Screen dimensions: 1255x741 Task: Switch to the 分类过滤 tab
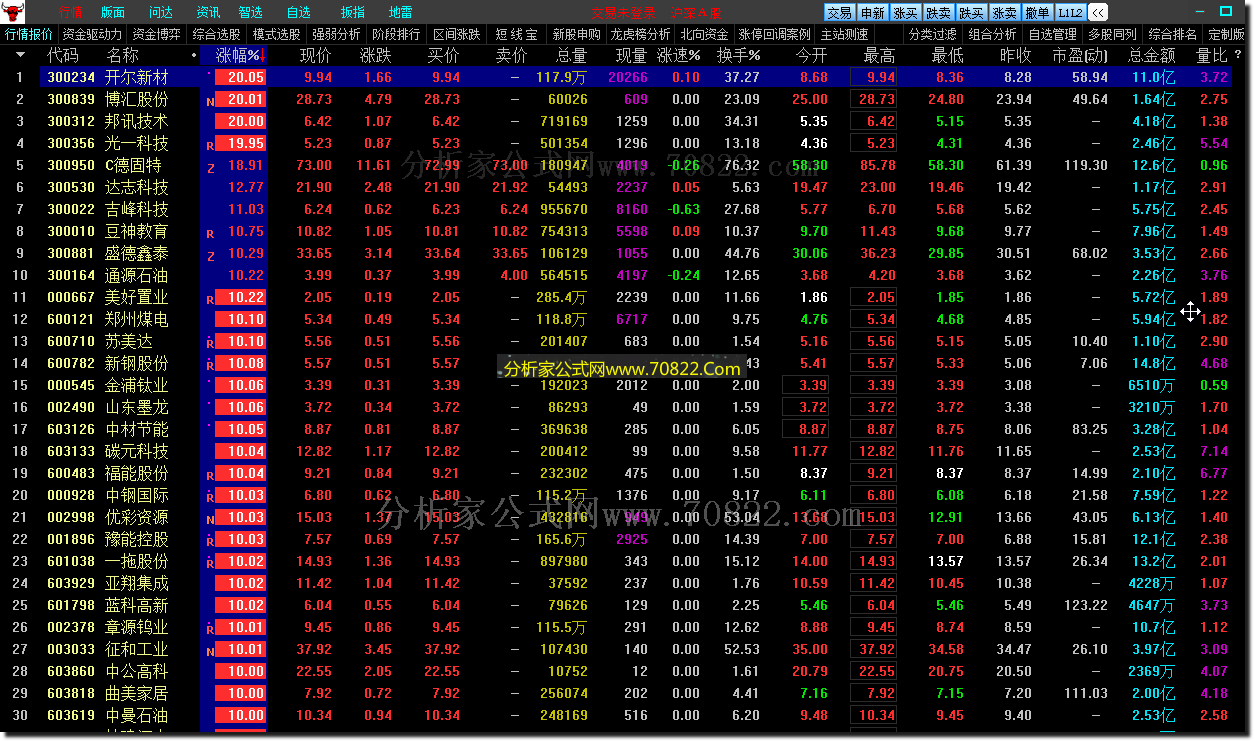[x=933, y=34]
